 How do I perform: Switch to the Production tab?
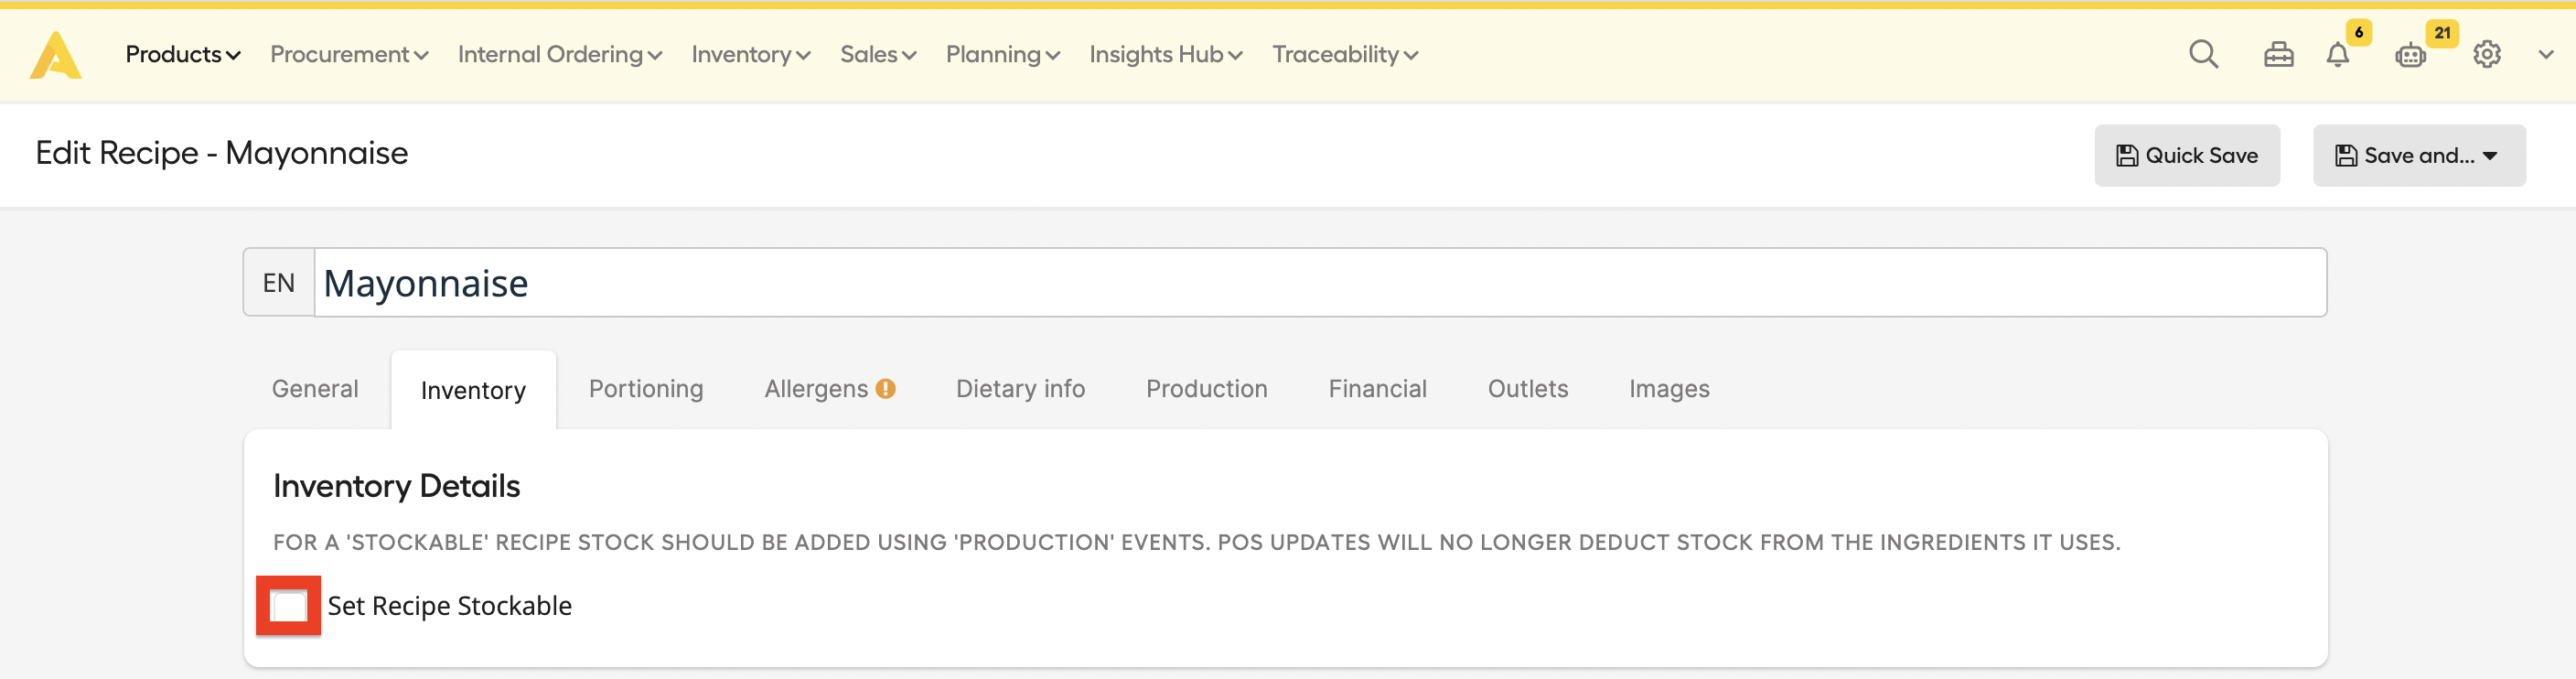(1206, 389)
